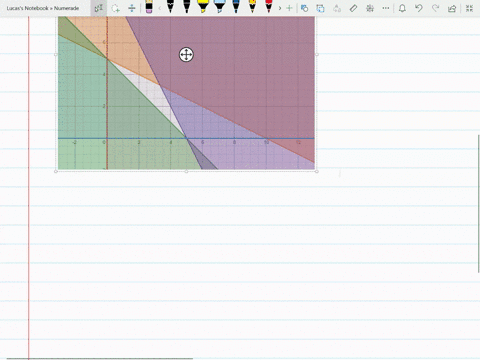Open the Math assistant button
480x360 pixels.
coord(370,8)
